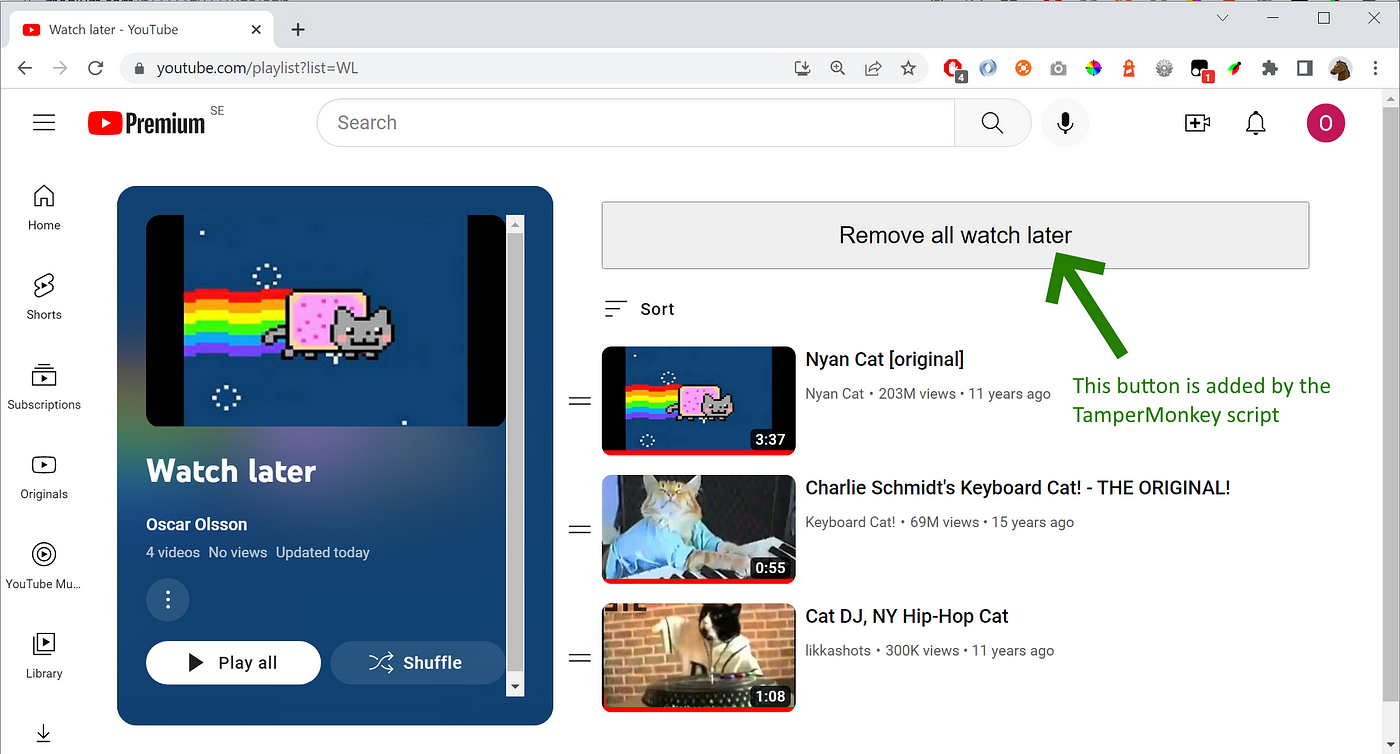Click in the YouTube search field

[636, 123]
